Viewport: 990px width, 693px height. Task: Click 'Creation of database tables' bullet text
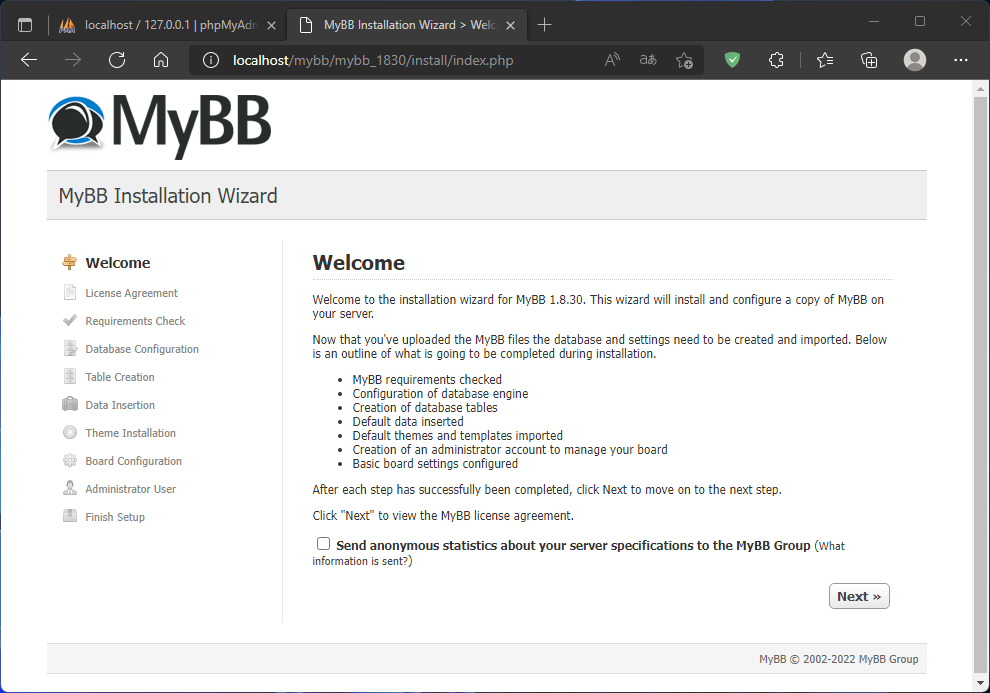(x=425, y=408)
